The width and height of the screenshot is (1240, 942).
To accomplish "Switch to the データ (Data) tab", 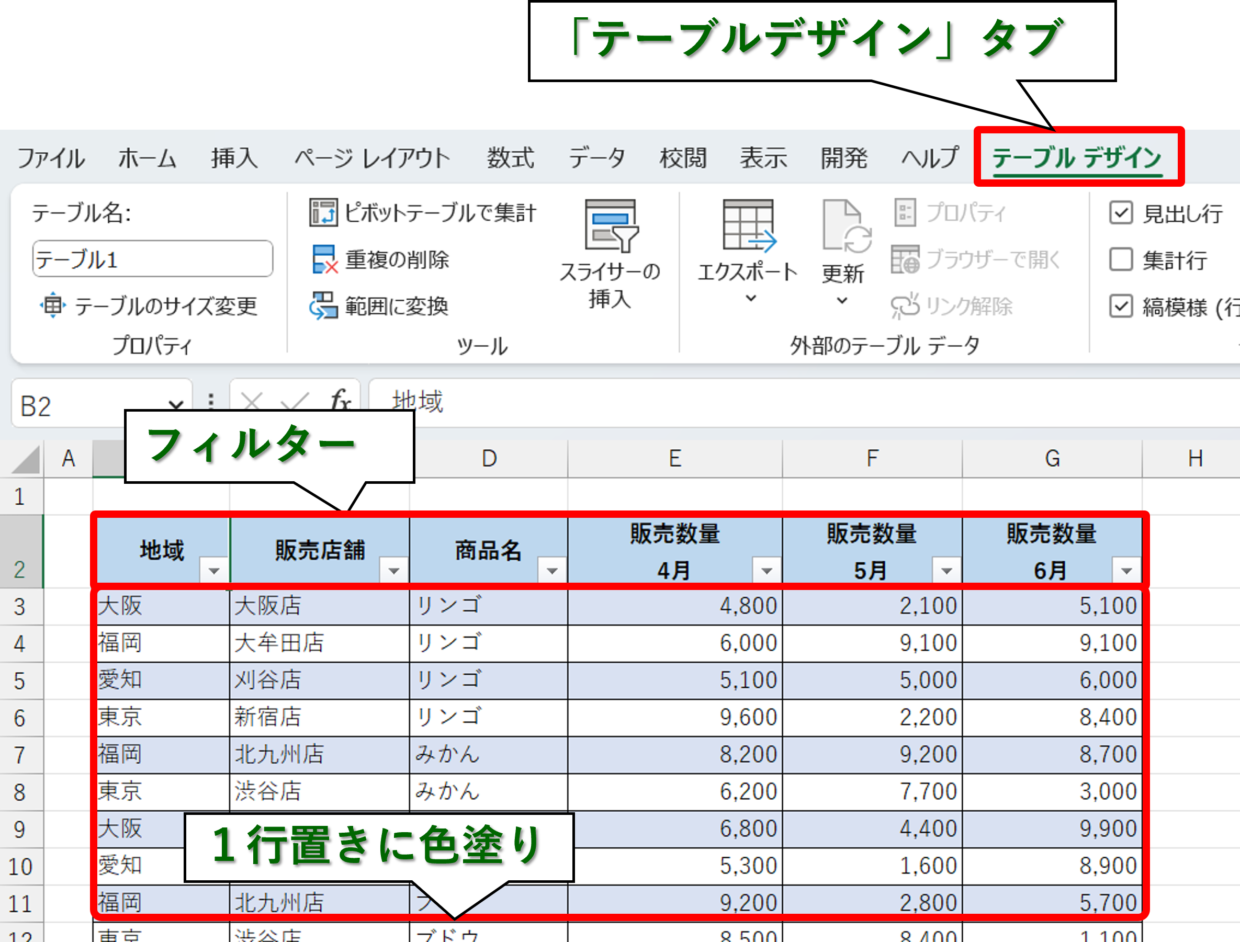I will pos(597,158).
